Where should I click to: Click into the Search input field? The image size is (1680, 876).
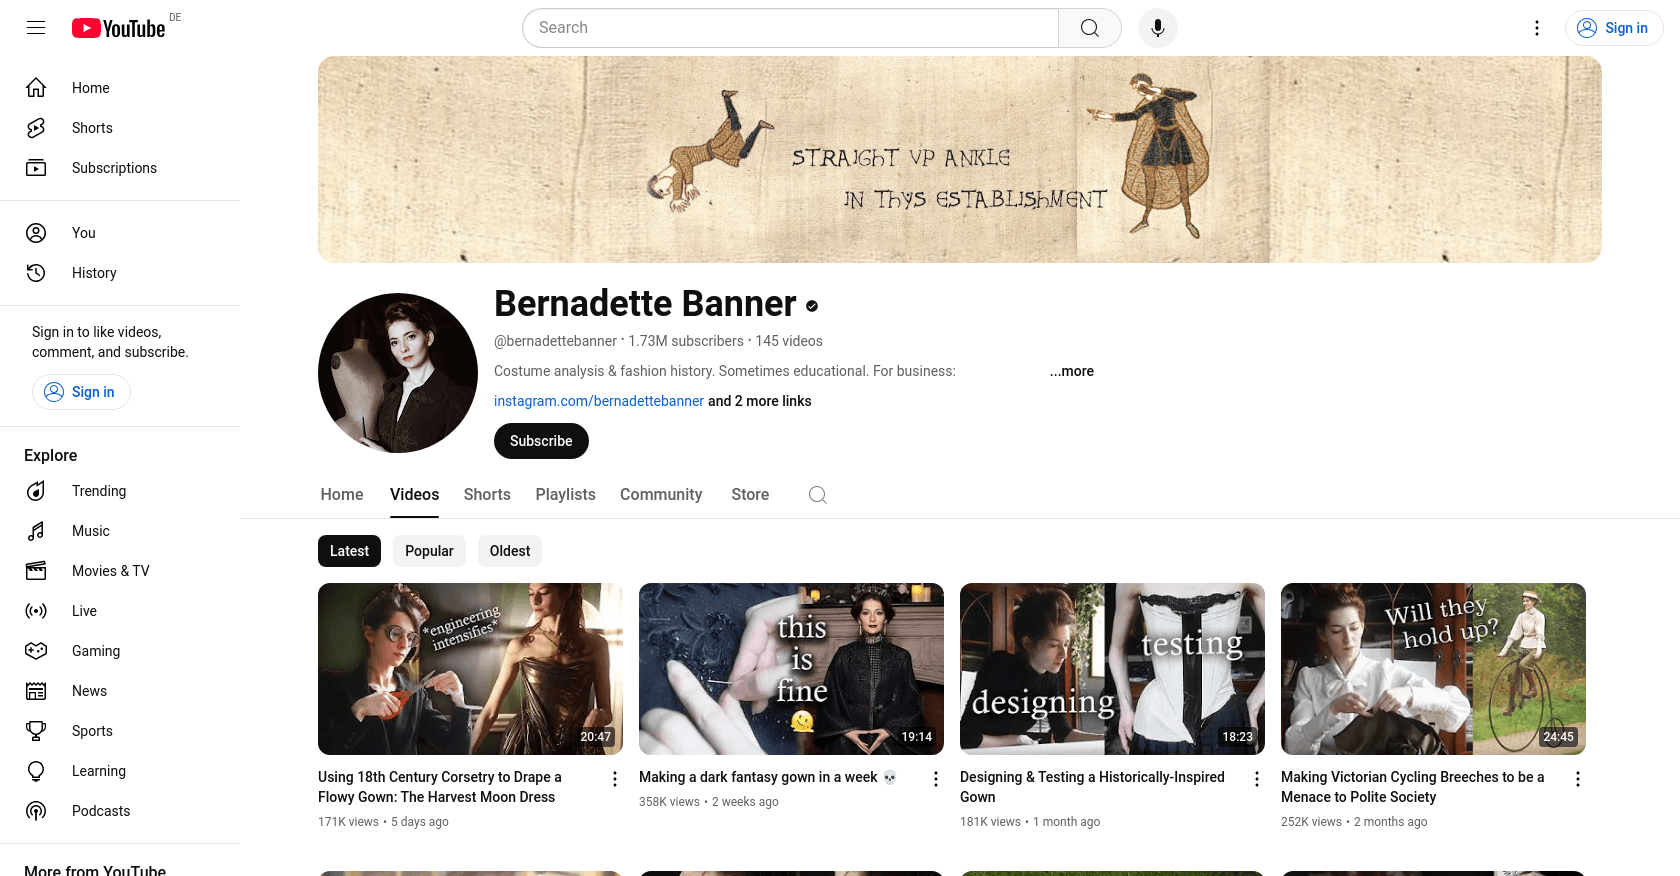[790, 28]
